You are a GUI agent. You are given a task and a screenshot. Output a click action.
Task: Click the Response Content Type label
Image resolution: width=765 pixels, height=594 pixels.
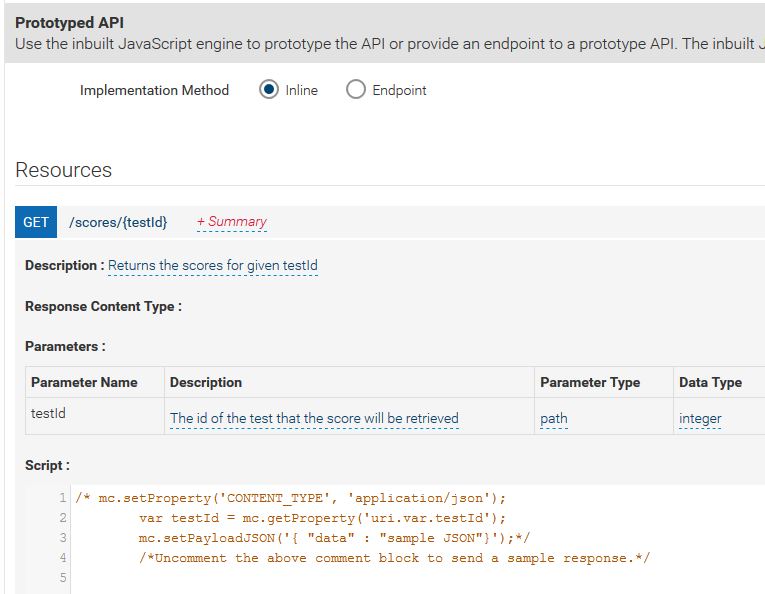pos(103,306)
